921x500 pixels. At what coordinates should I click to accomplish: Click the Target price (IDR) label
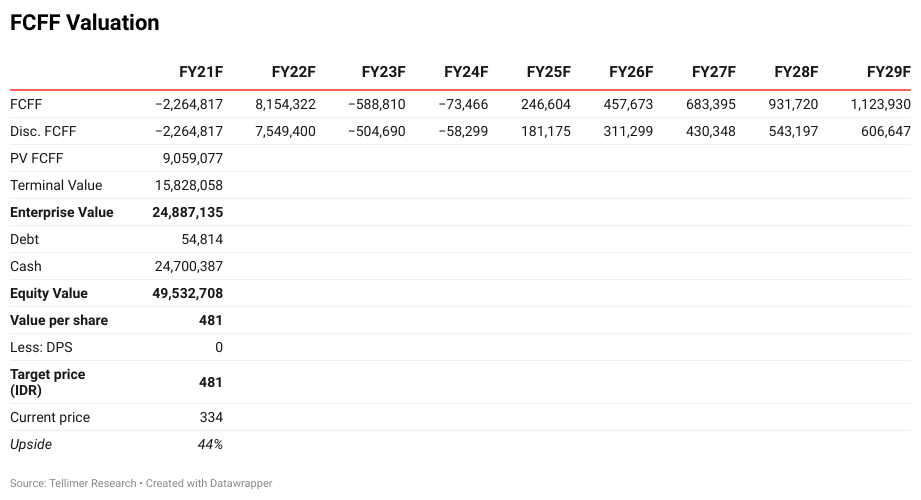[48, 382]
